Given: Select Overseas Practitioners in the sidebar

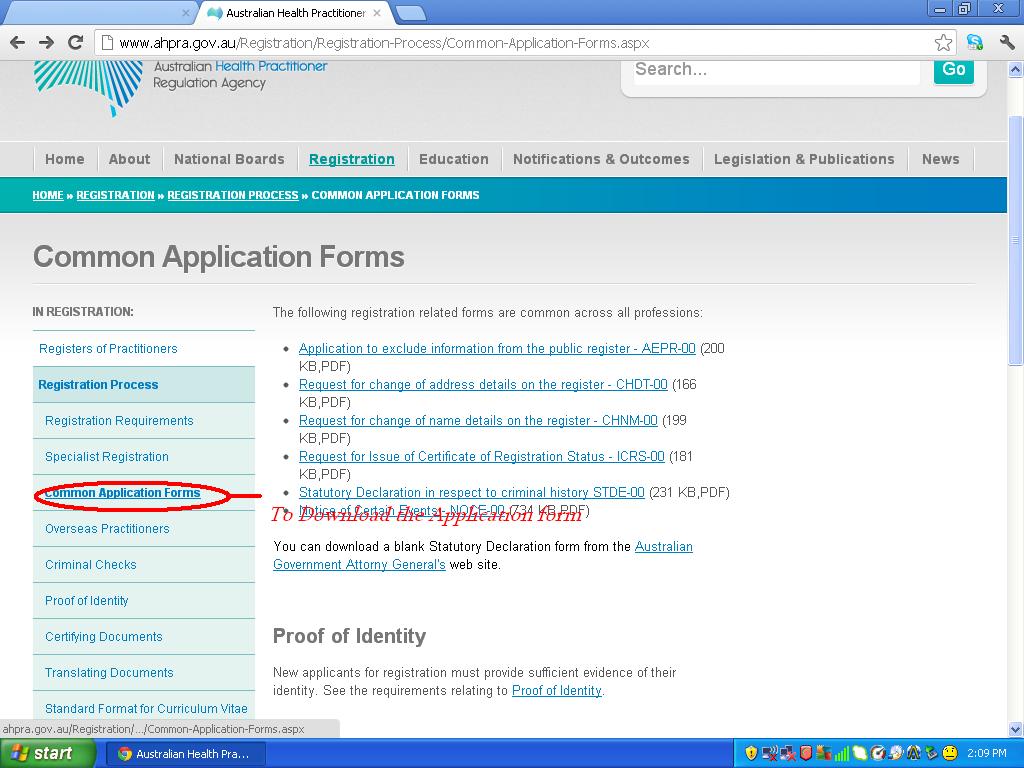Looking at the screenshot, I should coord(105,528).
